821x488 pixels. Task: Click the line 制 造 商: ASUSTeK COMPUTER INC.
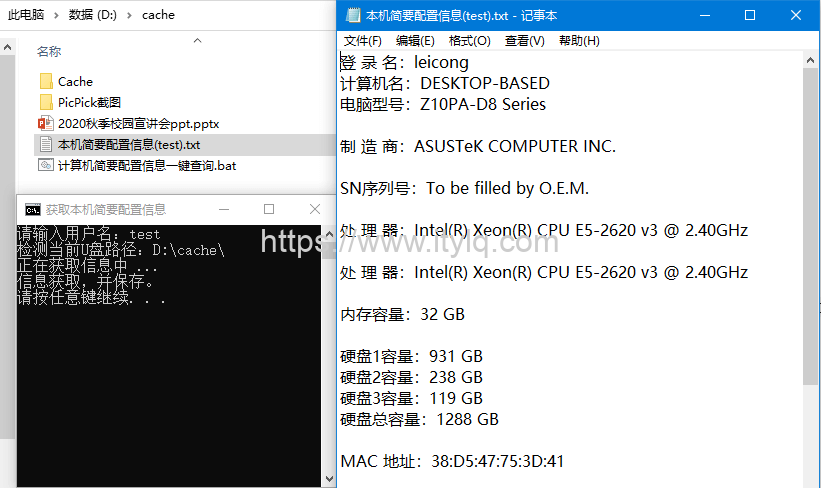coord(478,146)
